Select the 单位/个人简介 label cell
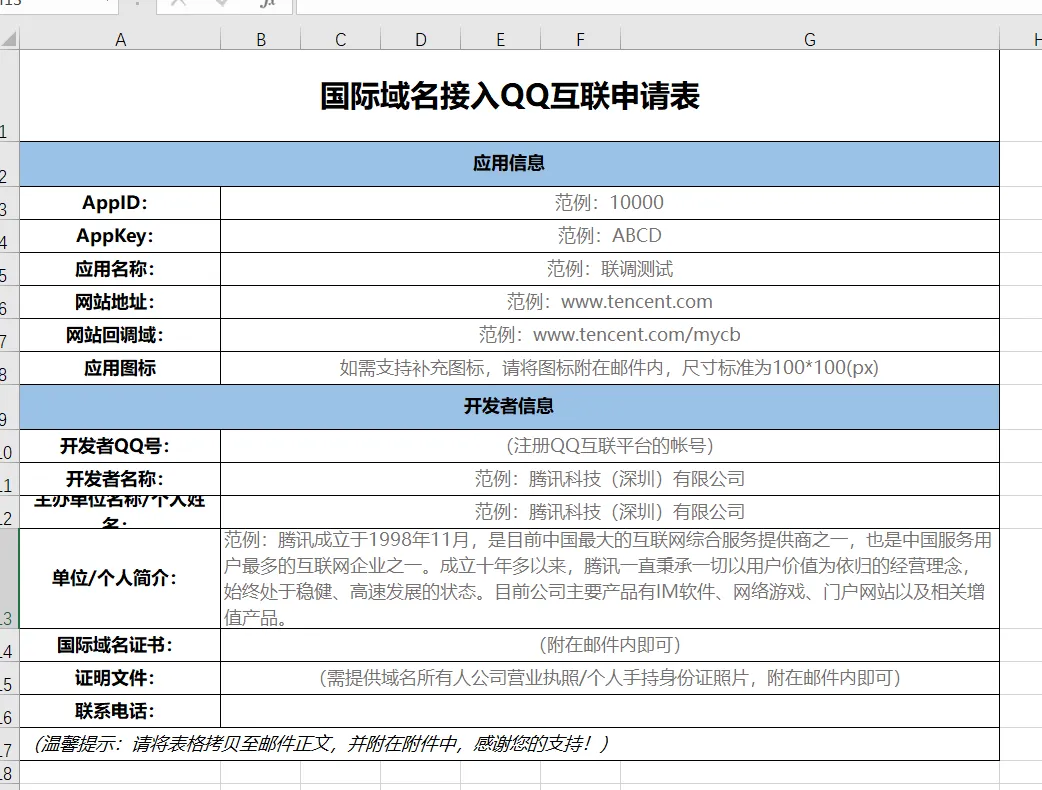Image resolution: width=1042 pixels, height=790 pixels. [120, 578]
